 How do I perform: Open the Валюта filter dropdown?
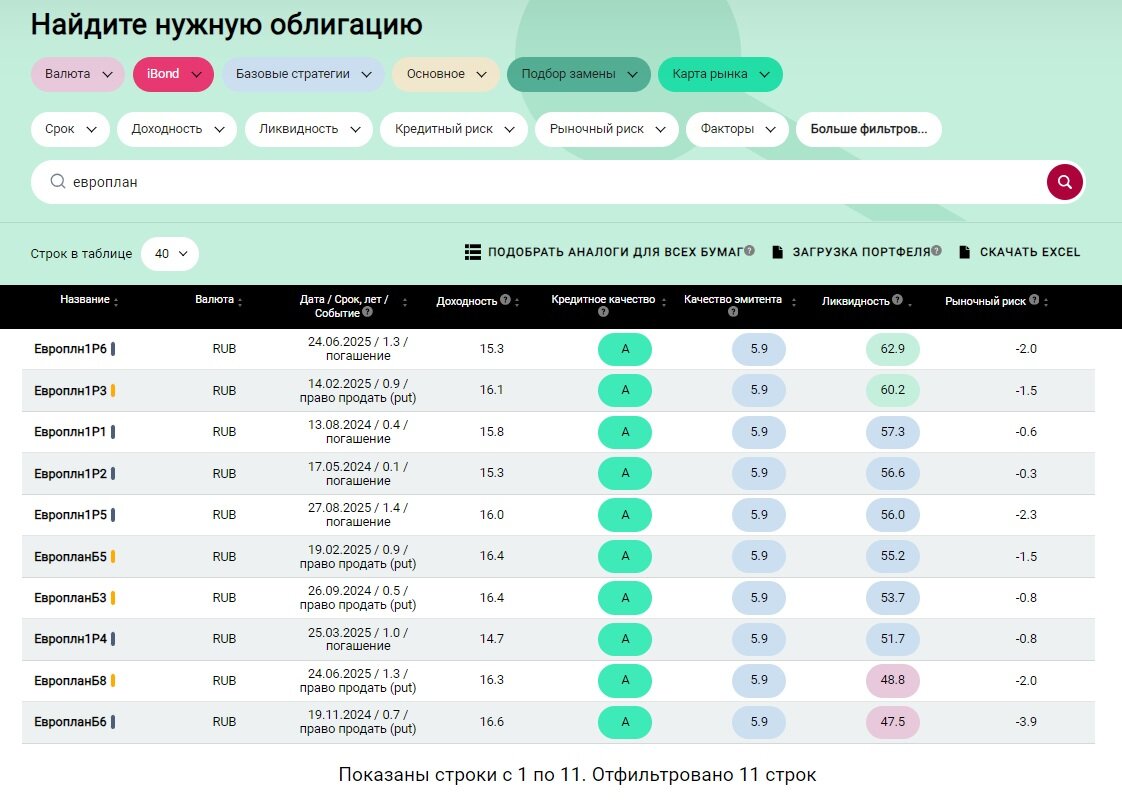tap(78, 74)
